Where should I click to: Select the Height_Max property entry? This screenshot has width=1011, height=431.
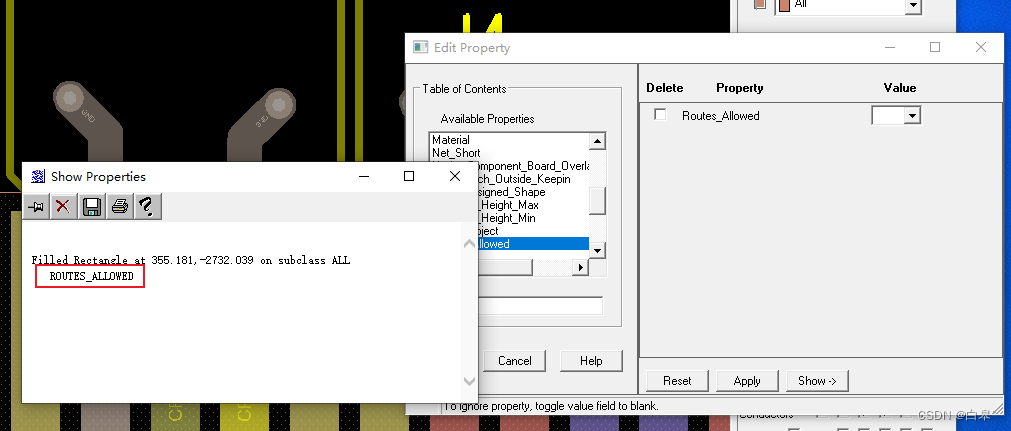[509, 205]
